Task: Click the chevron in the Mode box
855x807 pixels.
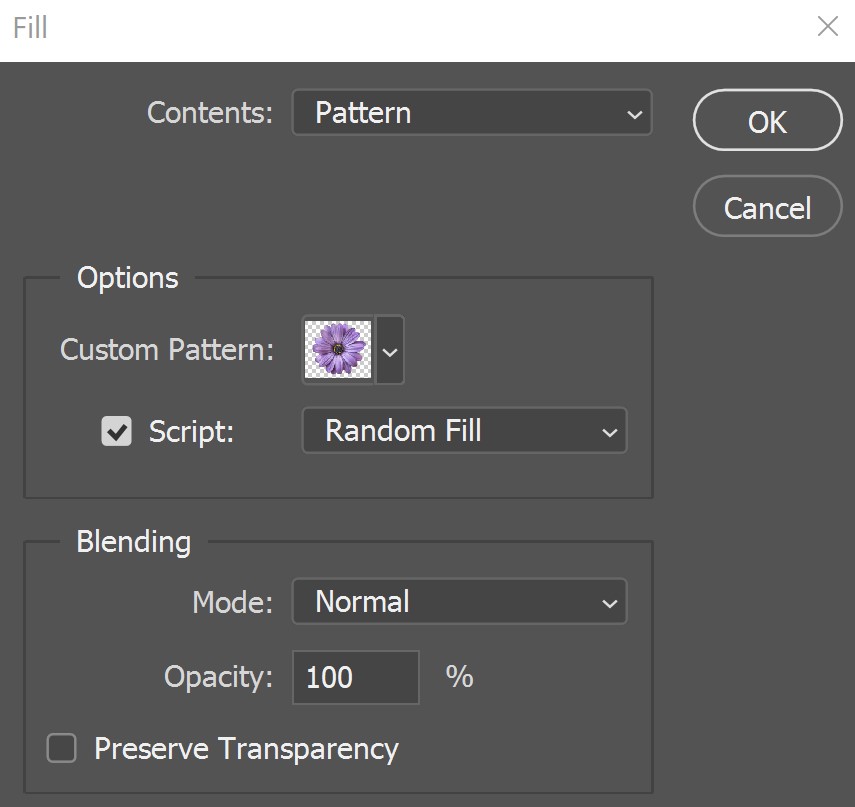Action: pyautogui.click(x=610, y=603)
